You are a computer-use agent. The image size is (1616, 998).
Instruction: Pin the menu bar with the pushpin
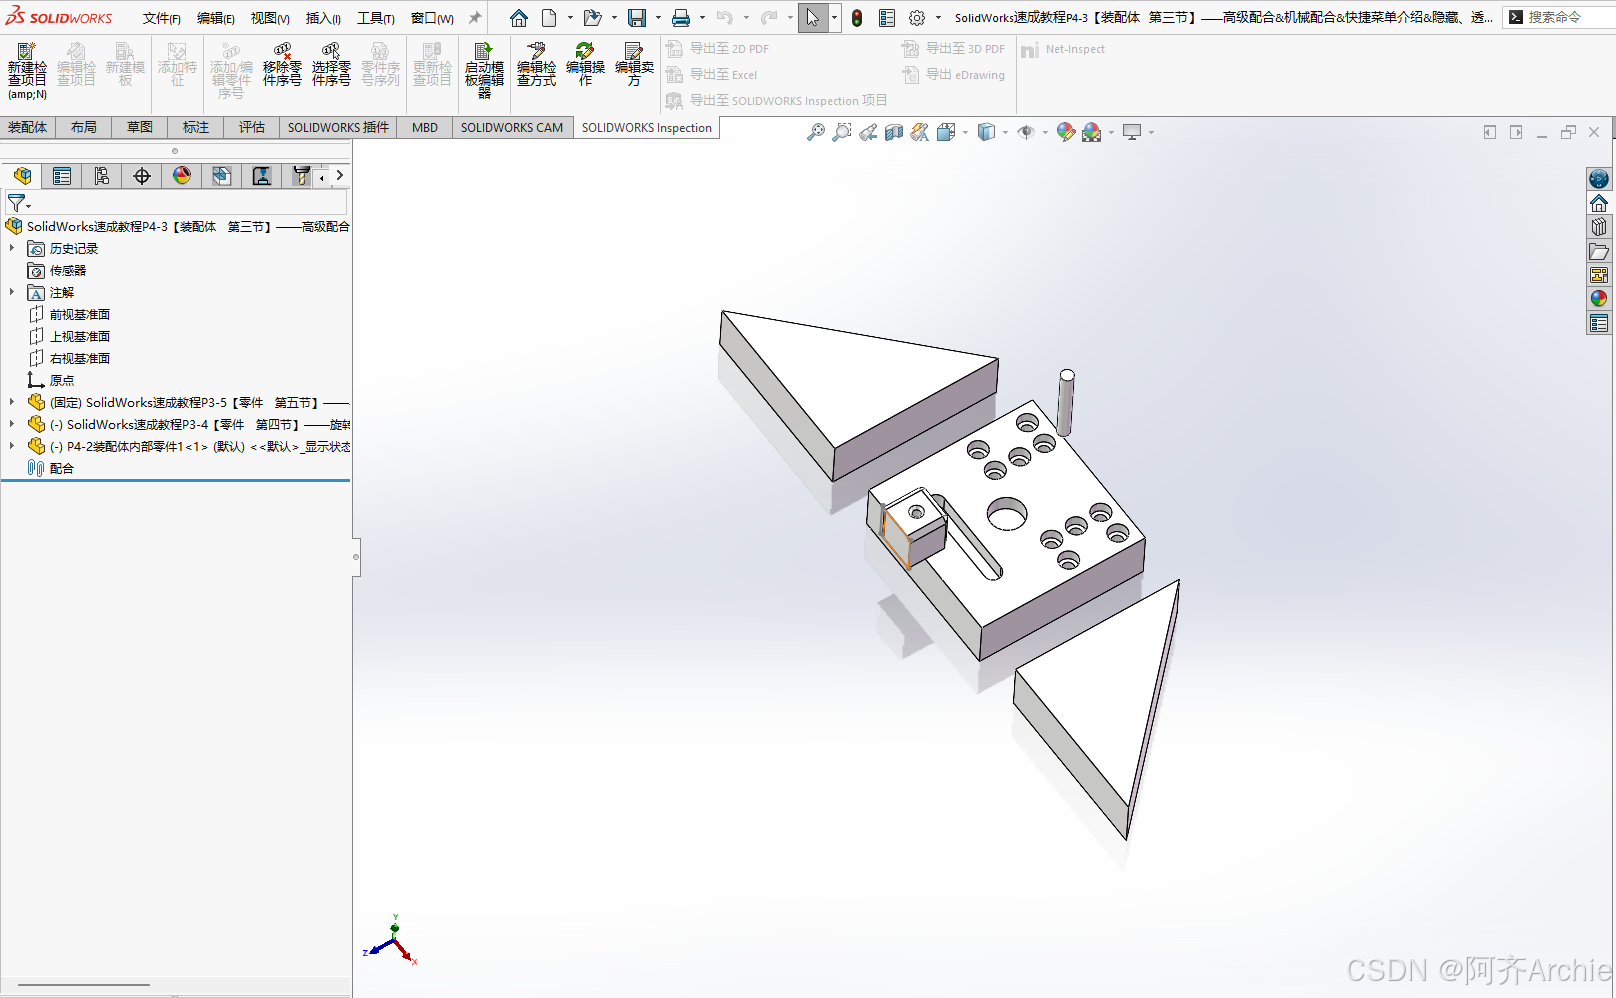(x=475, y=18)
